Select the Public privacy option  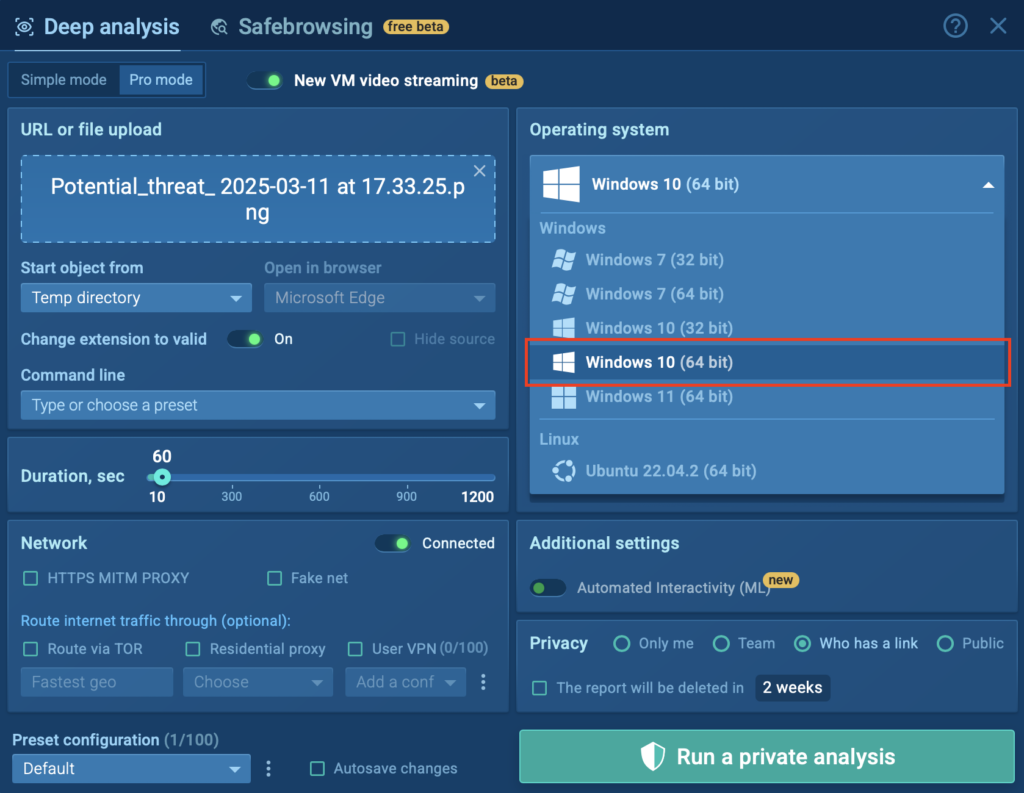click(x=945, y=644)
